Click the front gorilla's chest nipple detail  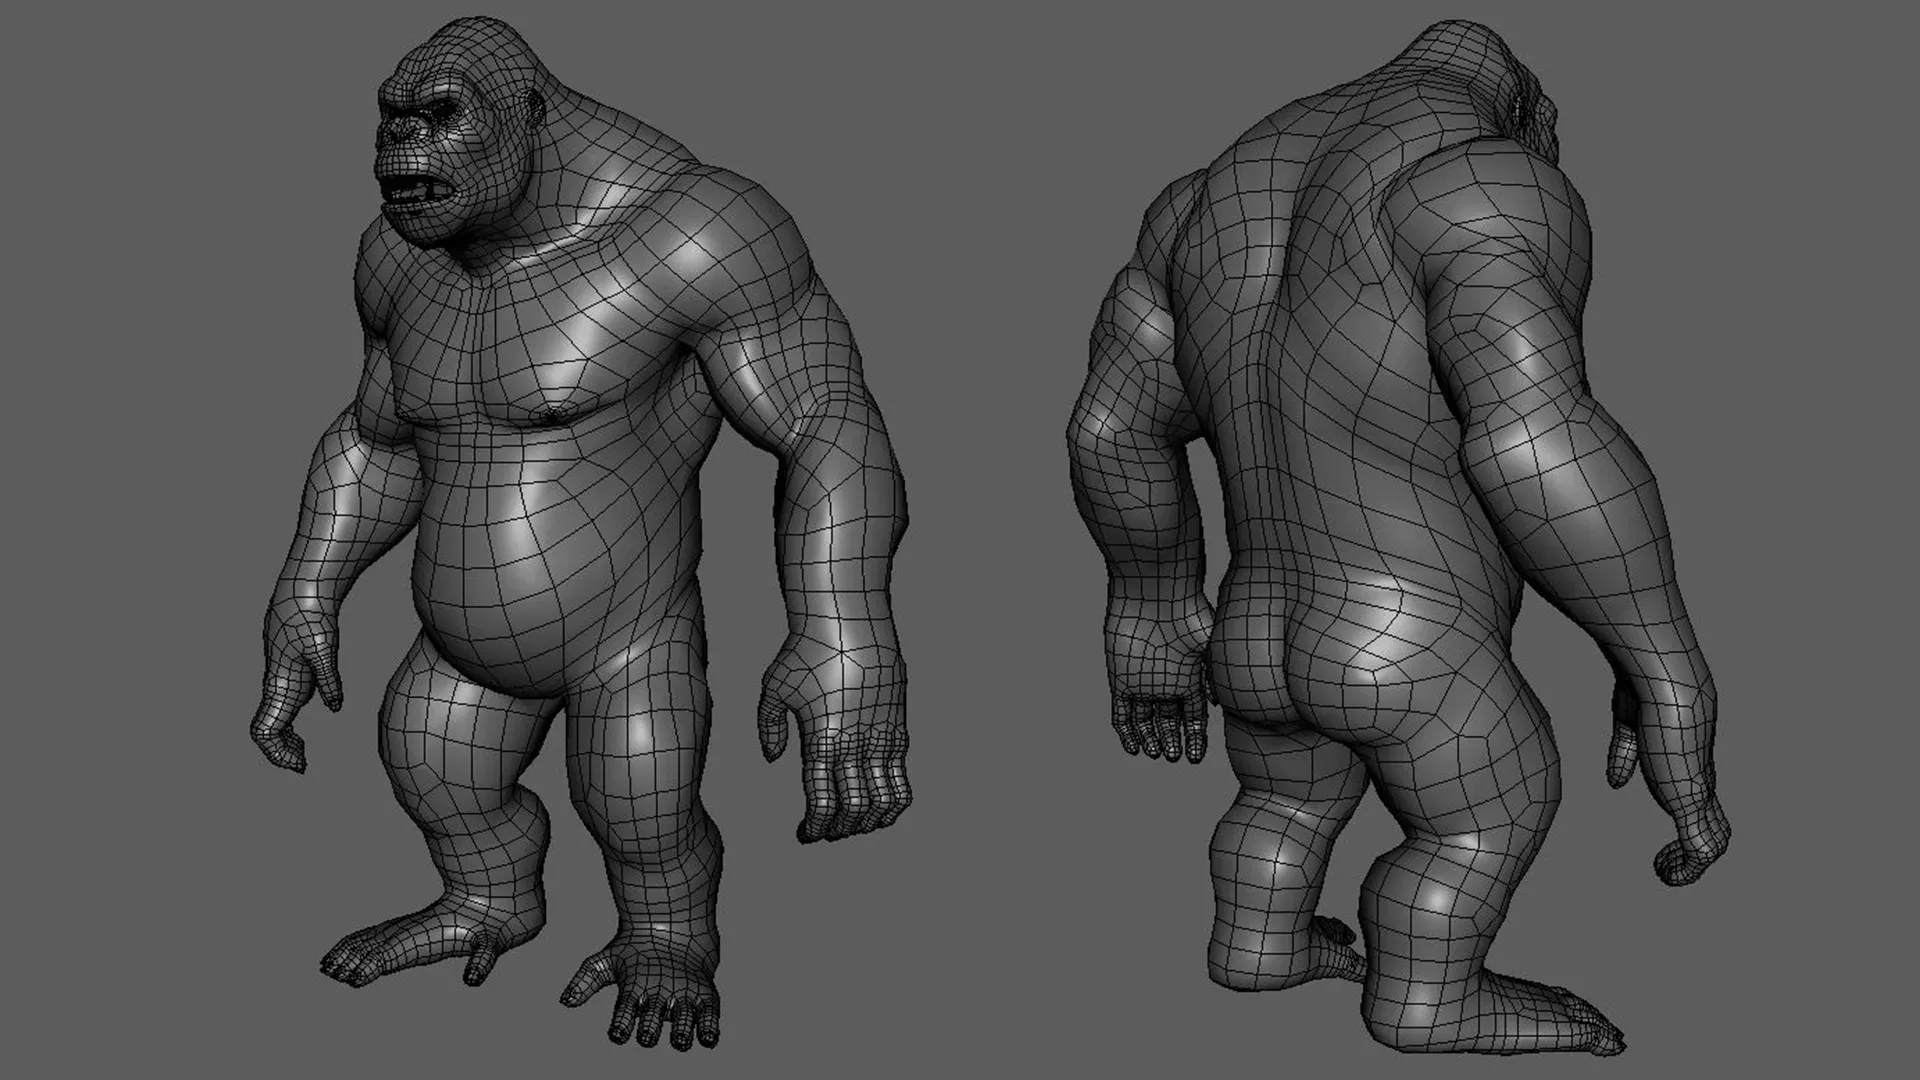click(x=549, y=411)
